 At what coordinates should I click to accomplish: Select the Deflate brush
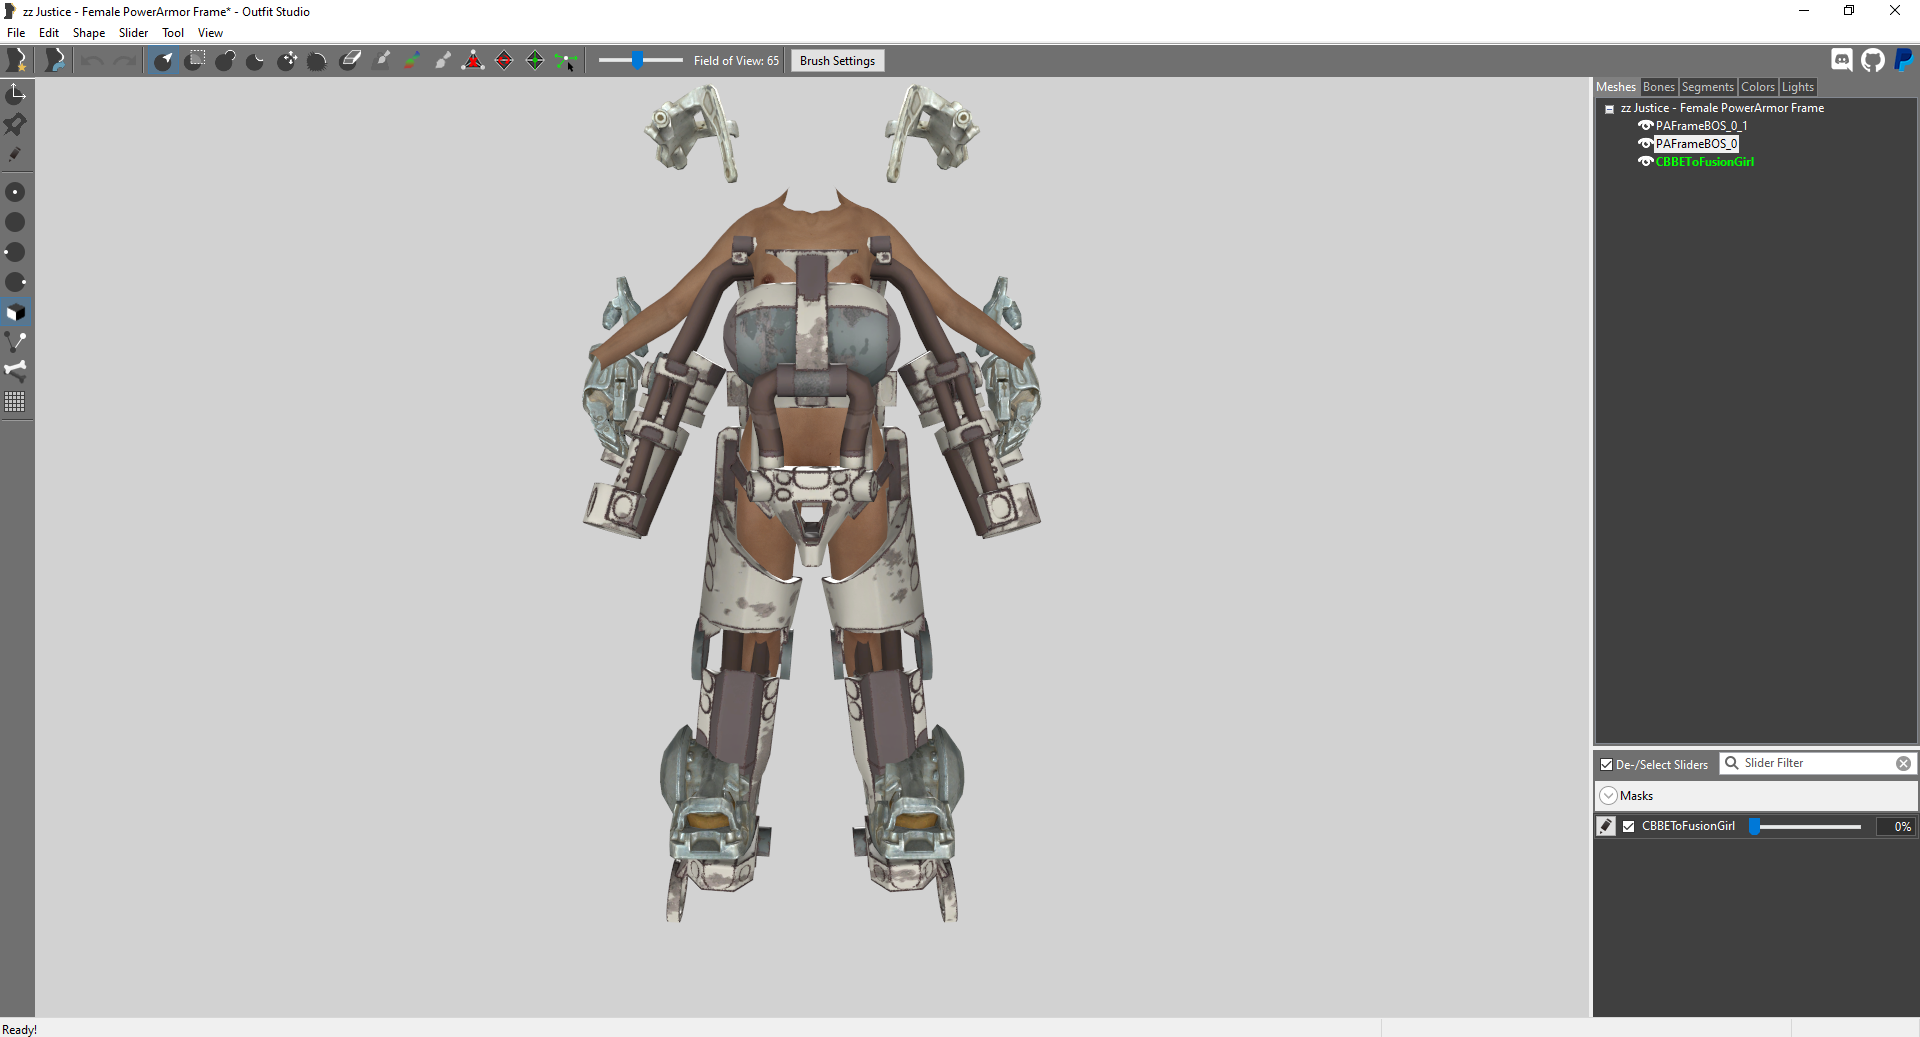coord(256,61)
